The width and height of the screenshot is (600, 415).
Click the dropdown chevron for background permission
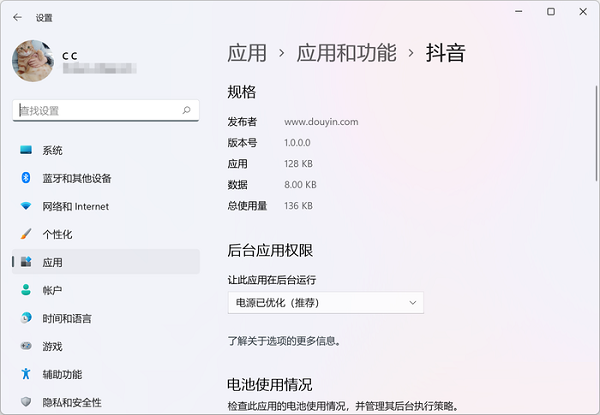[x=412, y=303]
